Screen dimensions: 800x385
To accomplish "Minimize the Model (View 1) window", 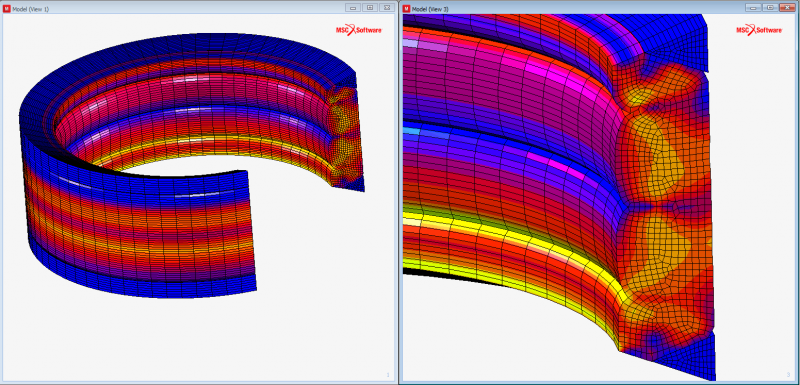I will click(353, 8).
